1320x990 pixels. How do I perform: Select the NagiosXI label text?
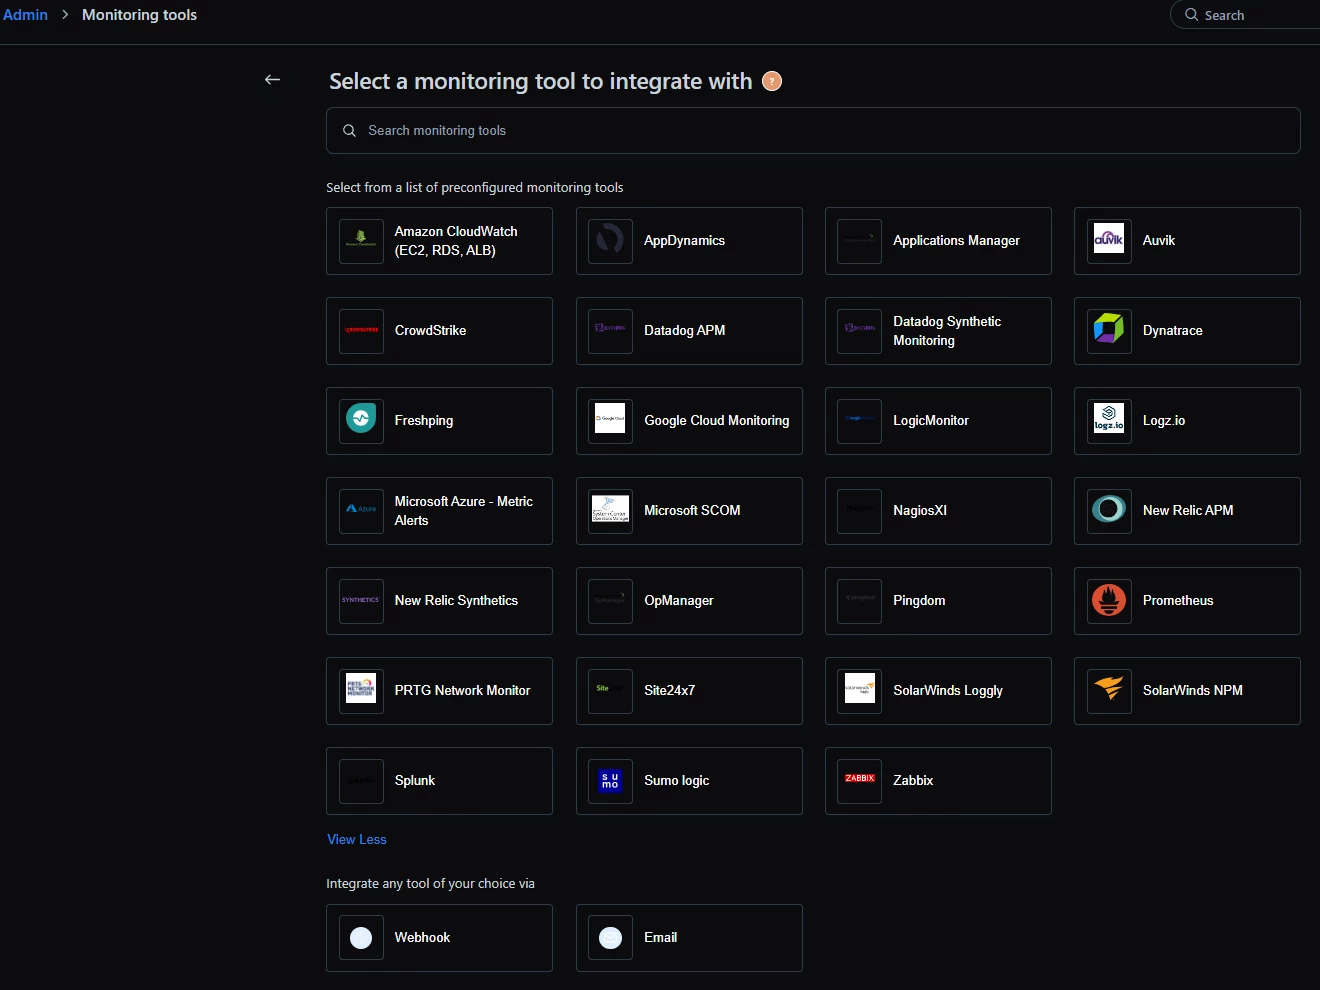tap(920, 511)
